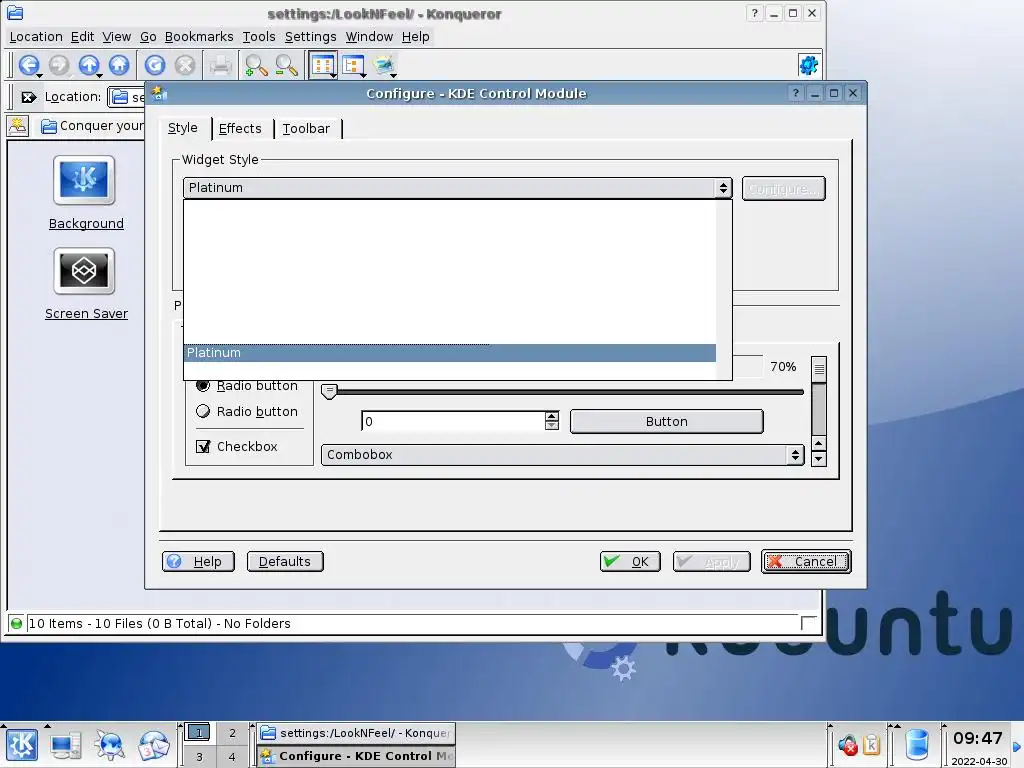Open the Screen Saver link
The height and width of the screenshot is (768, 1024).
point(86,313)
